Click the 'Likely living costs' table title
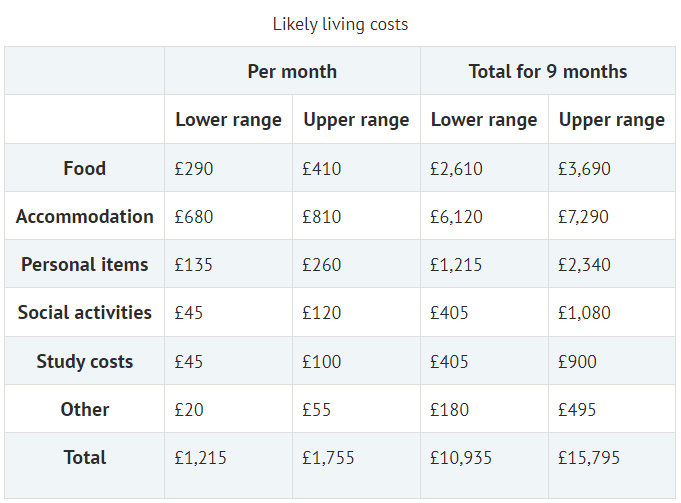The width and height of the screenshot is (681, 503). (340, 24)
